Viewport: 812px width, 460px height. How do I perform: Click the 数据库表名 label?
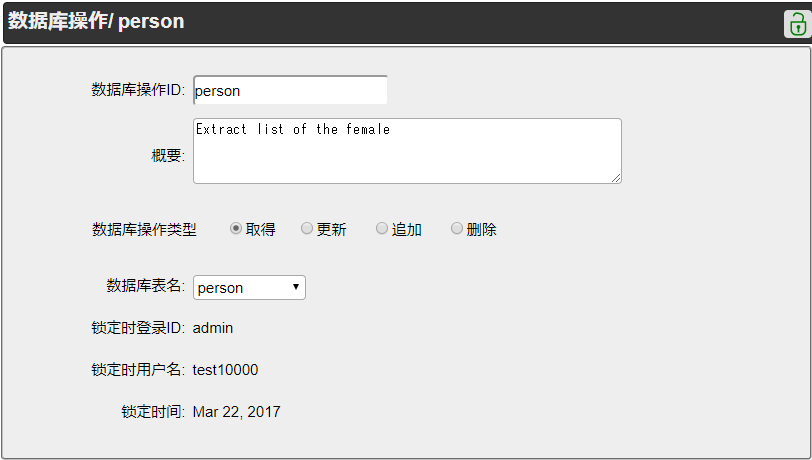click(145, 286)
